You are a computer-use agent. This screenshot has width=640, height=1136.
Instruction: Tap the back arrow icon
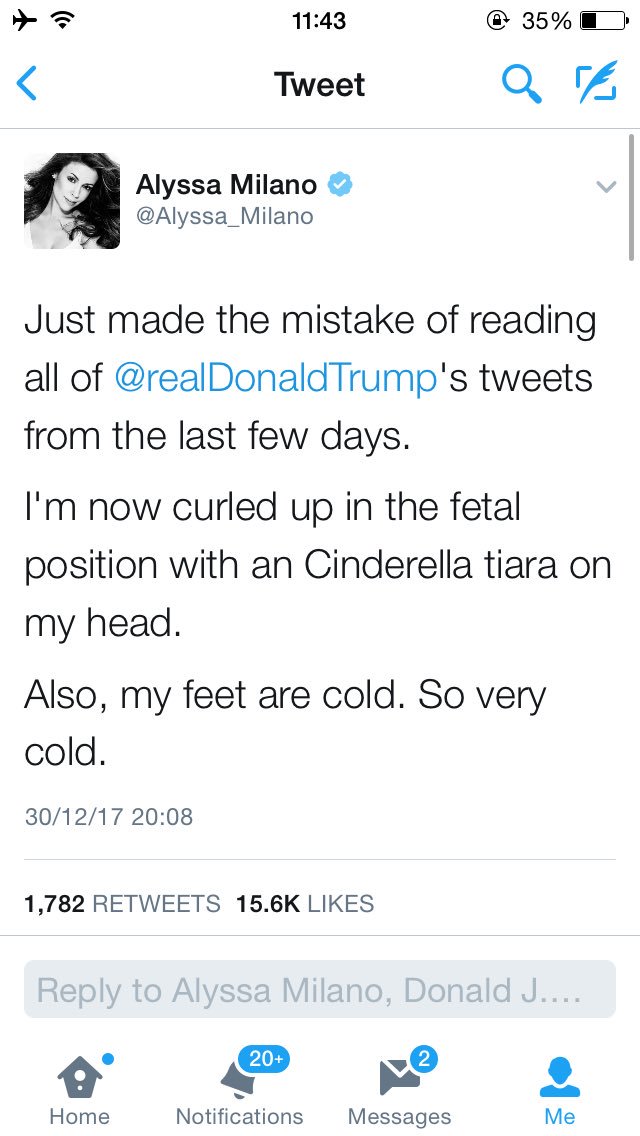tap(26, 84)
